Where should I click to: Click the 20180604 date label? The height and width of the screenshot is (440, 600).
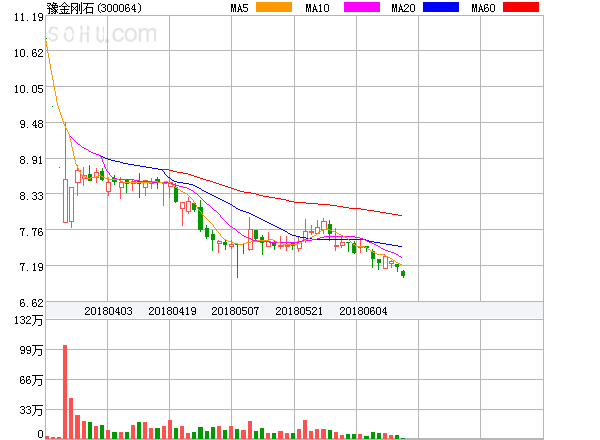(363, 311)
